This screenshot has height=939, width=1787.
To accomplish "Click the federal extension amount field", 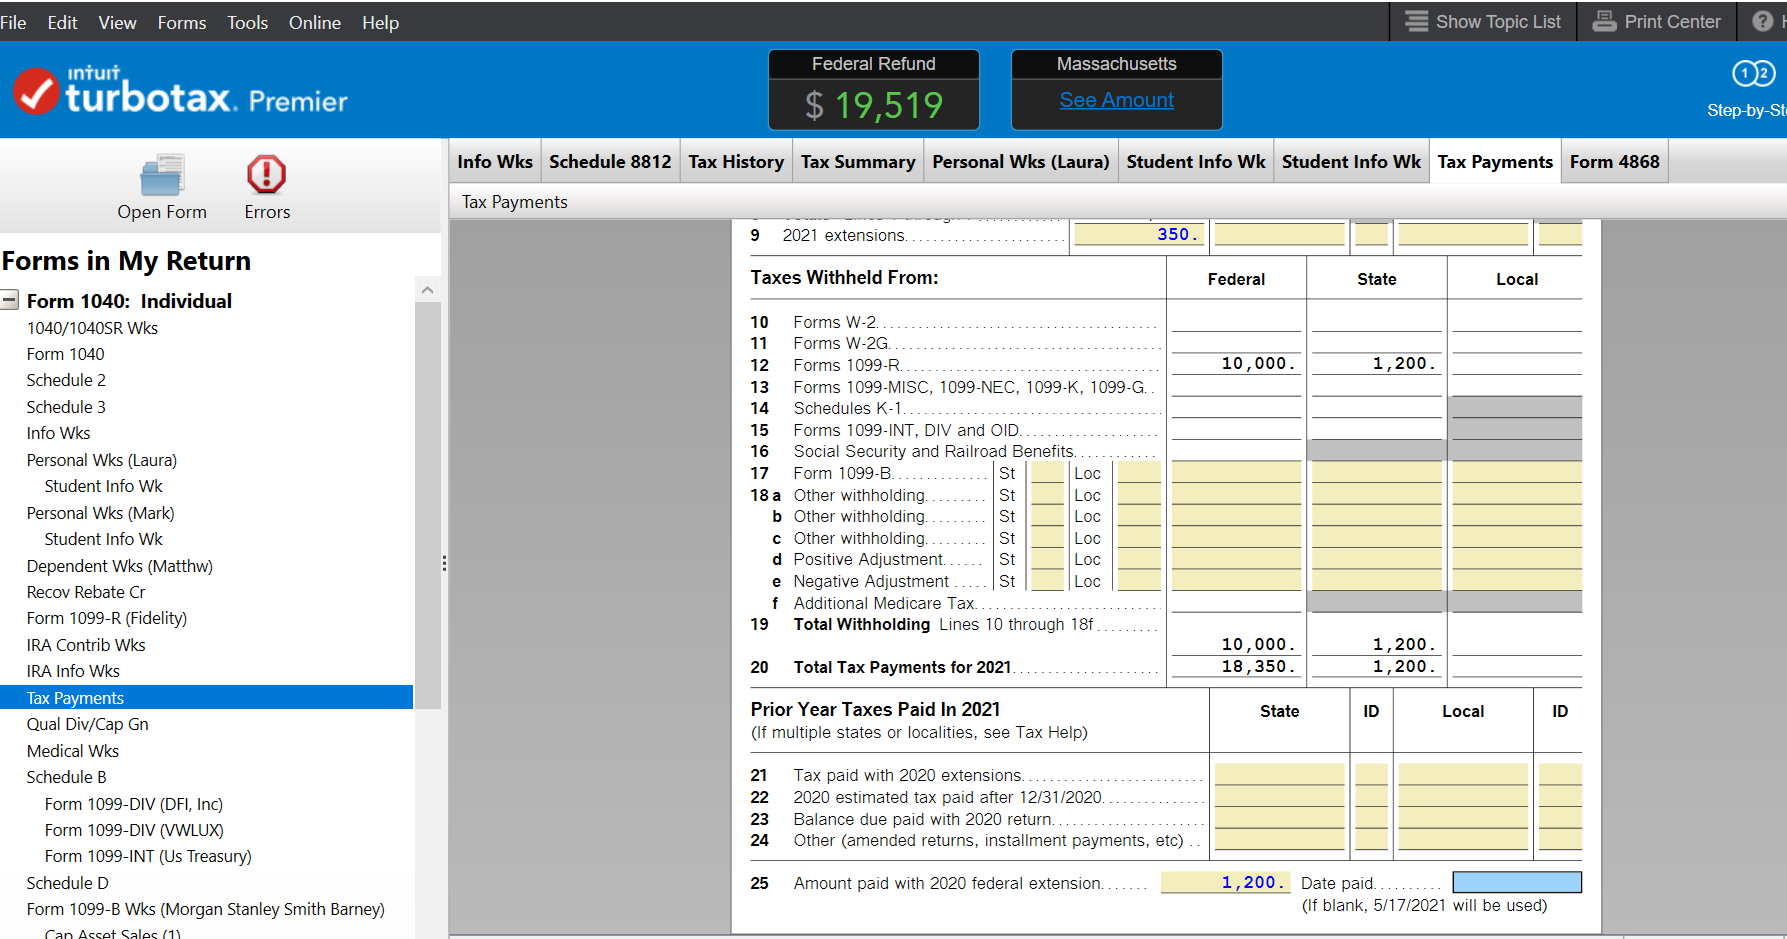I will click(x=1224, y=882).
